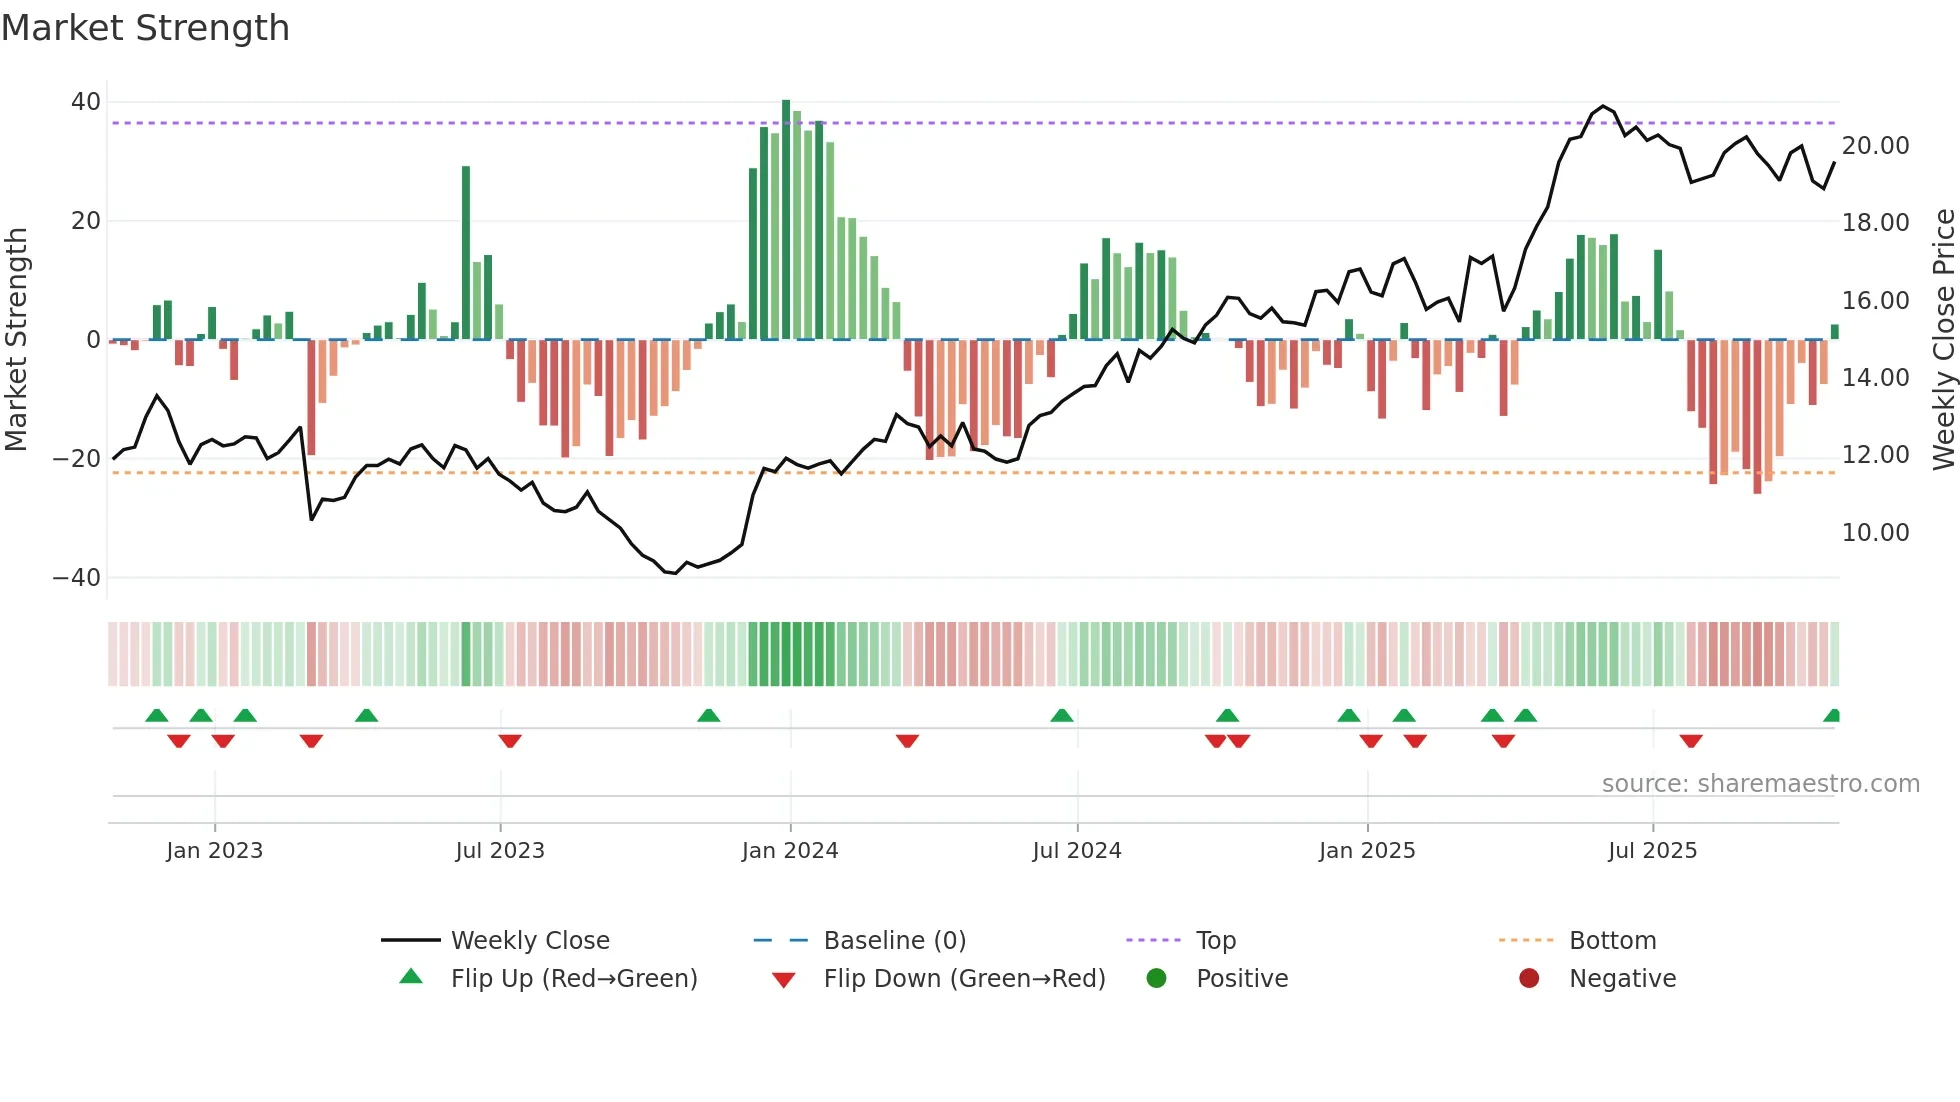This screenshot has width=1960, height=1102.
Task: Toggle the Flip Down (Green→Red) legend text
Action: 964,978
